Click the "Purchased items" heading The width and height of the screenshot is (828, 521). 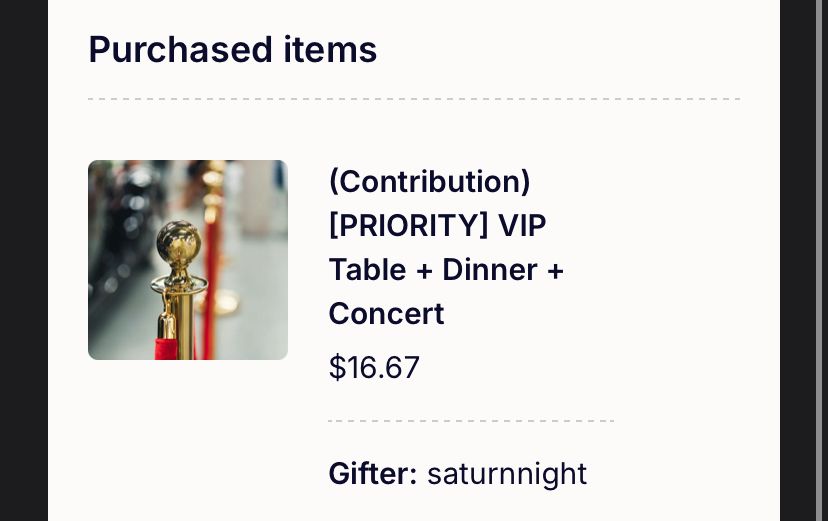[232, 49]
